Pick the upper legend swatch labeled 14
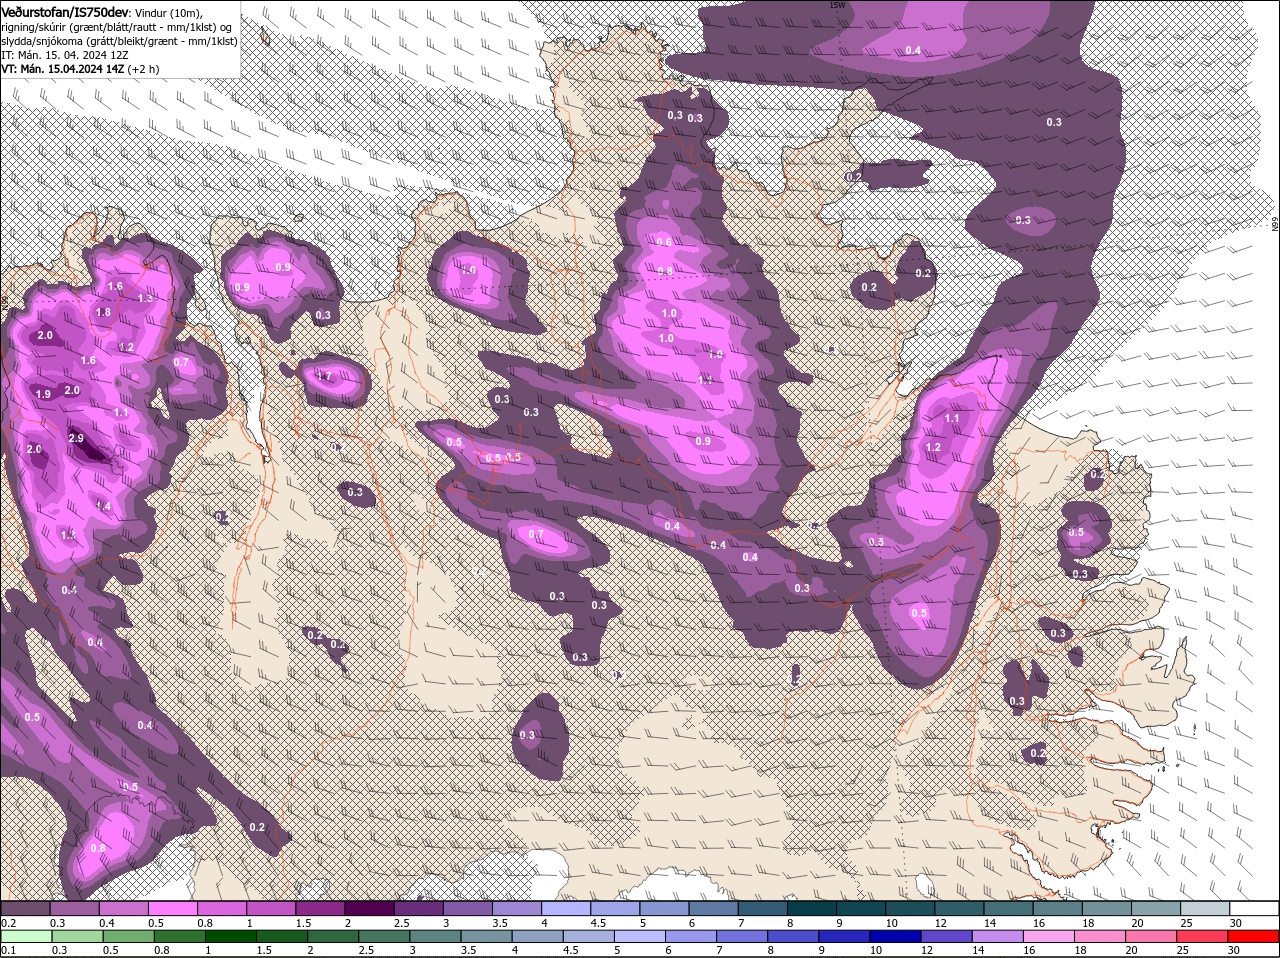This screenshot has width=1280, height=958. [x=1008, y=908]
